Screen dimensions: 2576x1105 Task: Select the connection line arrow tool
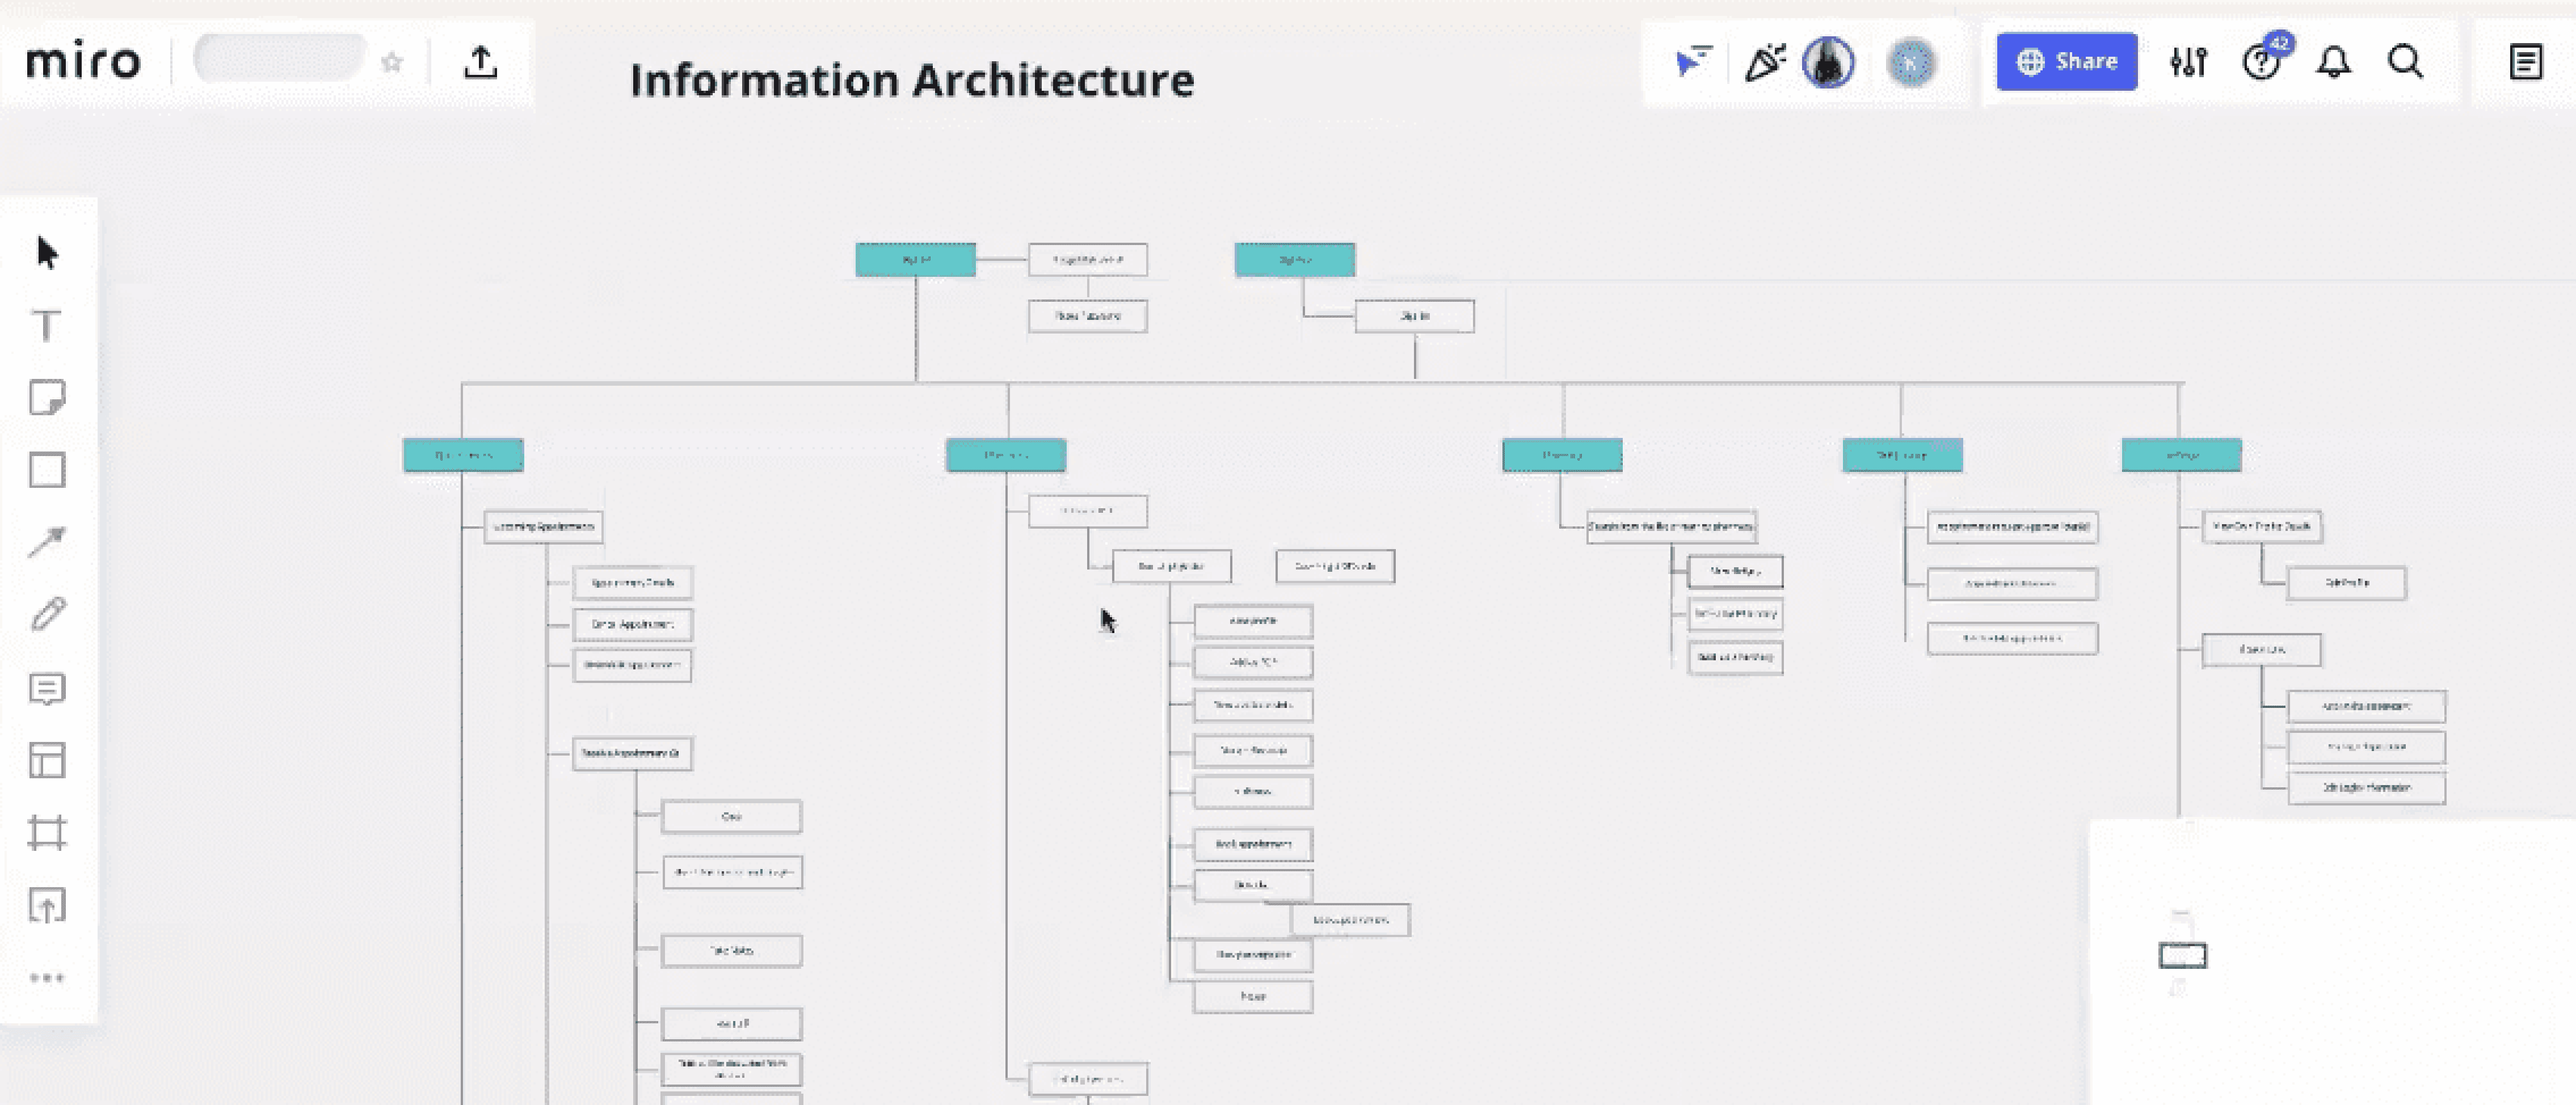(x=47, y=542)
